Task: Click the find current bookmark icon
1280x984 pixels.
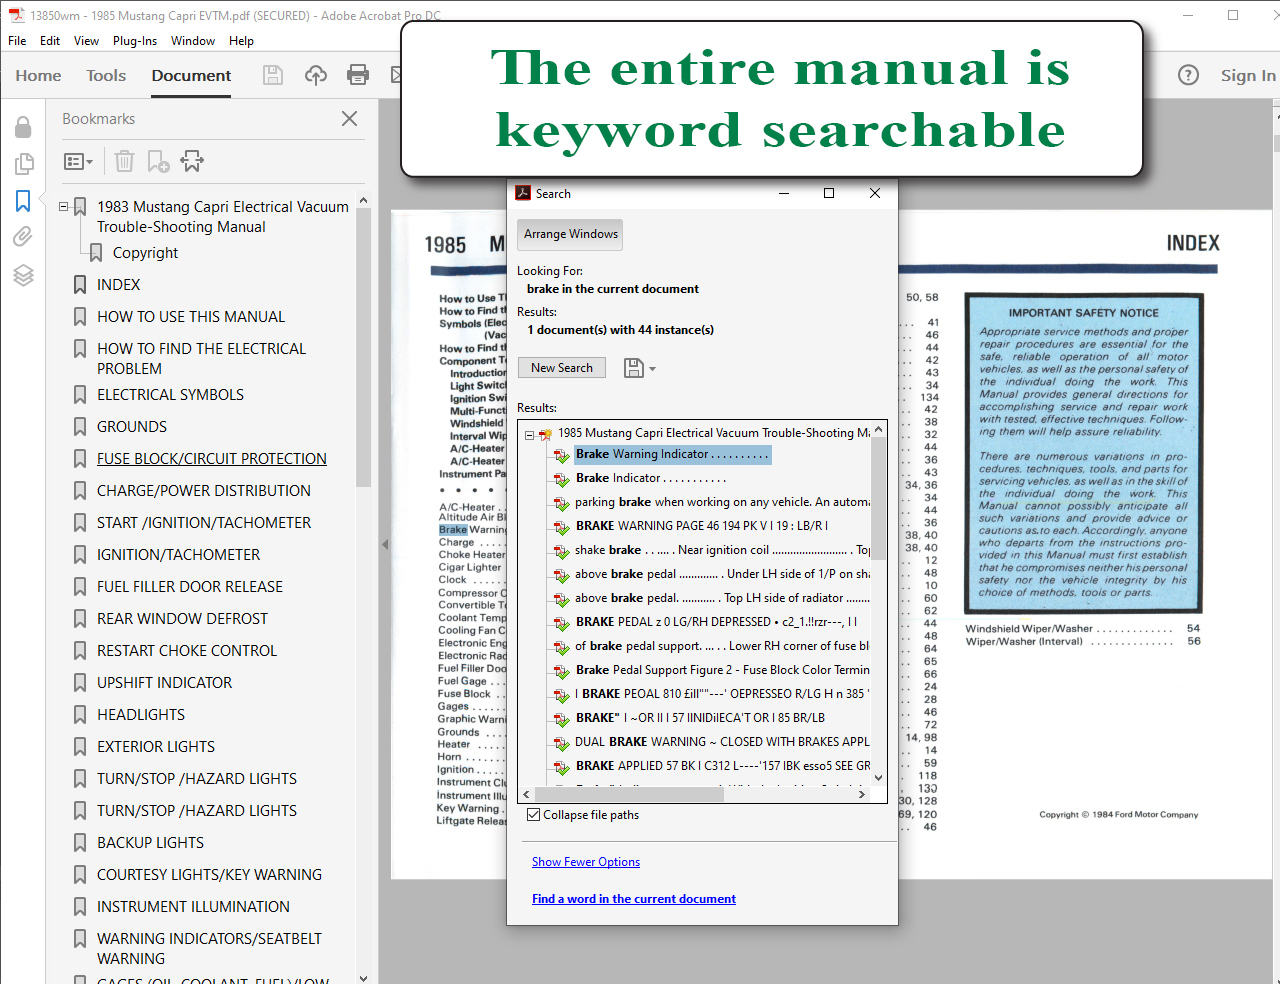Action: point(192,161)
